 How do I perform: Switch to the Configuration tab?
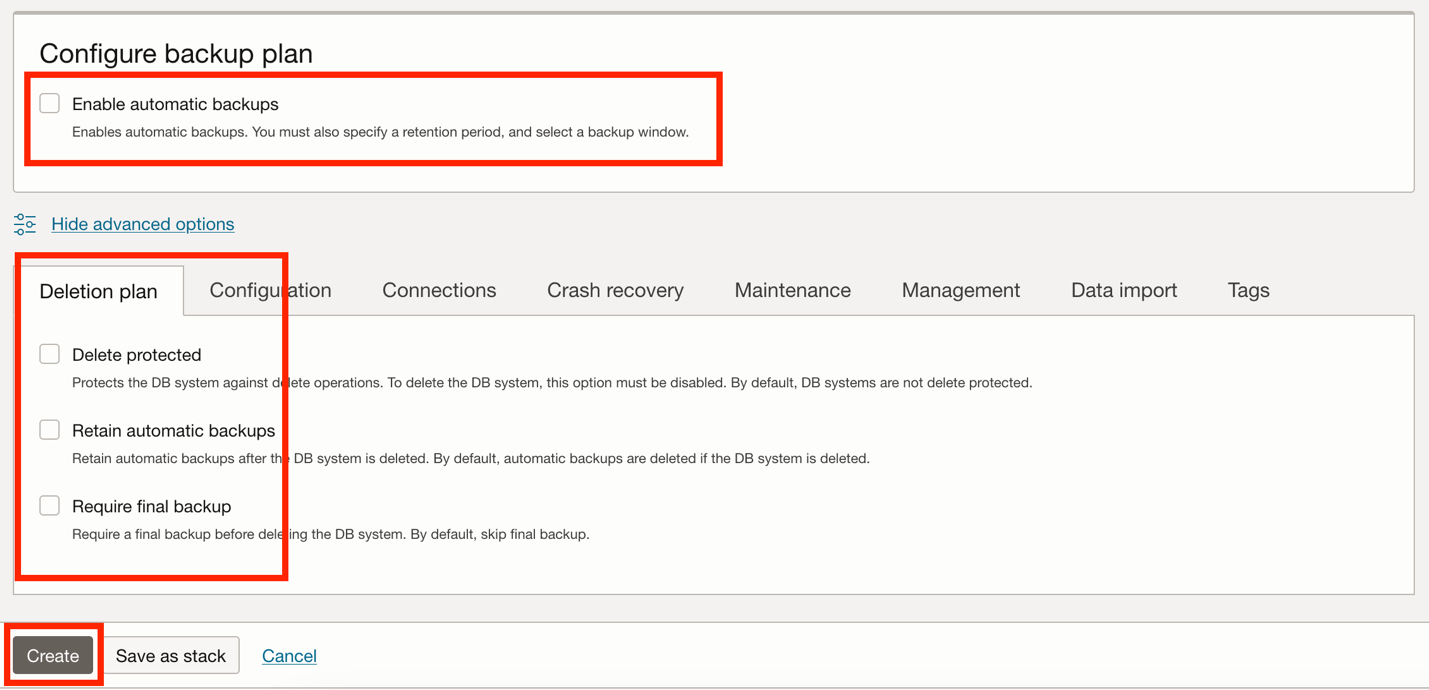coord(270,290)
